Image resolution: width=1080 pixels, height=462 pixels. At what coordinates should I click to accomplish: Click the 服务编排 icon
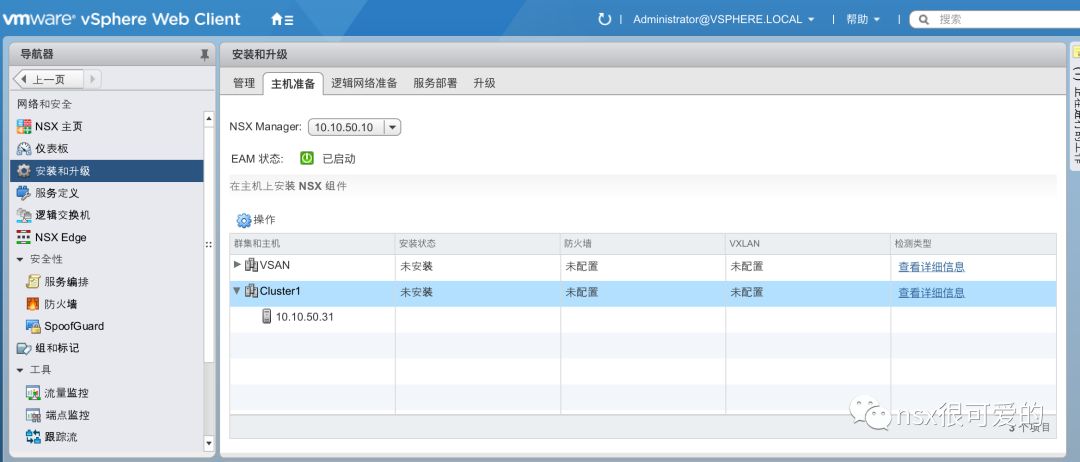33,282
